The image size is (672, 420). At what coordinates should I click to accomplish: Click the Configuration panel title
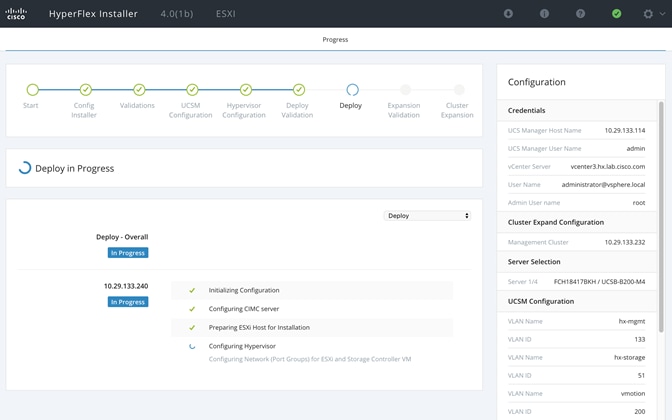[x=537, y=82]
